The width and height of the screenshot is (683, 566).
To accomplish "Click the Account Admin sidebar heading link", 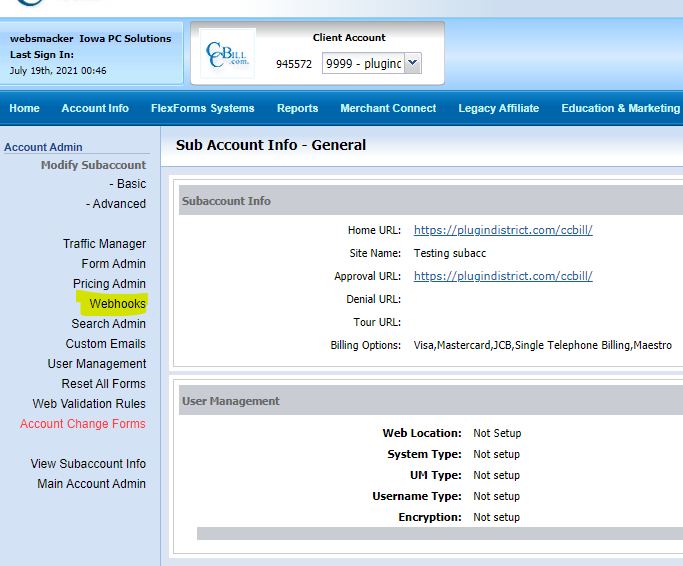I will pos(43,147).
